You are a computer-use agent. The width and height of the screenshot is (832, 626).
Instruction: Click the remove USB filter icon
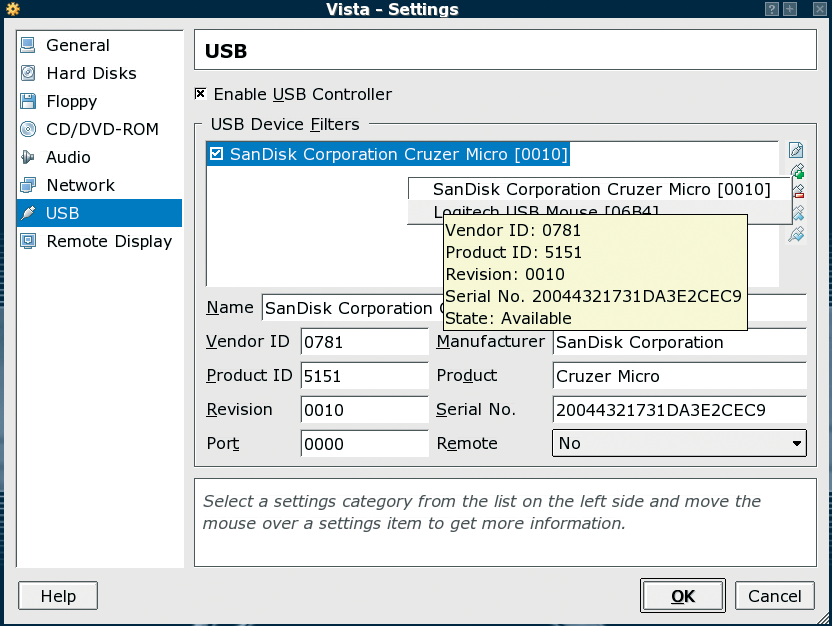[798, 192]
